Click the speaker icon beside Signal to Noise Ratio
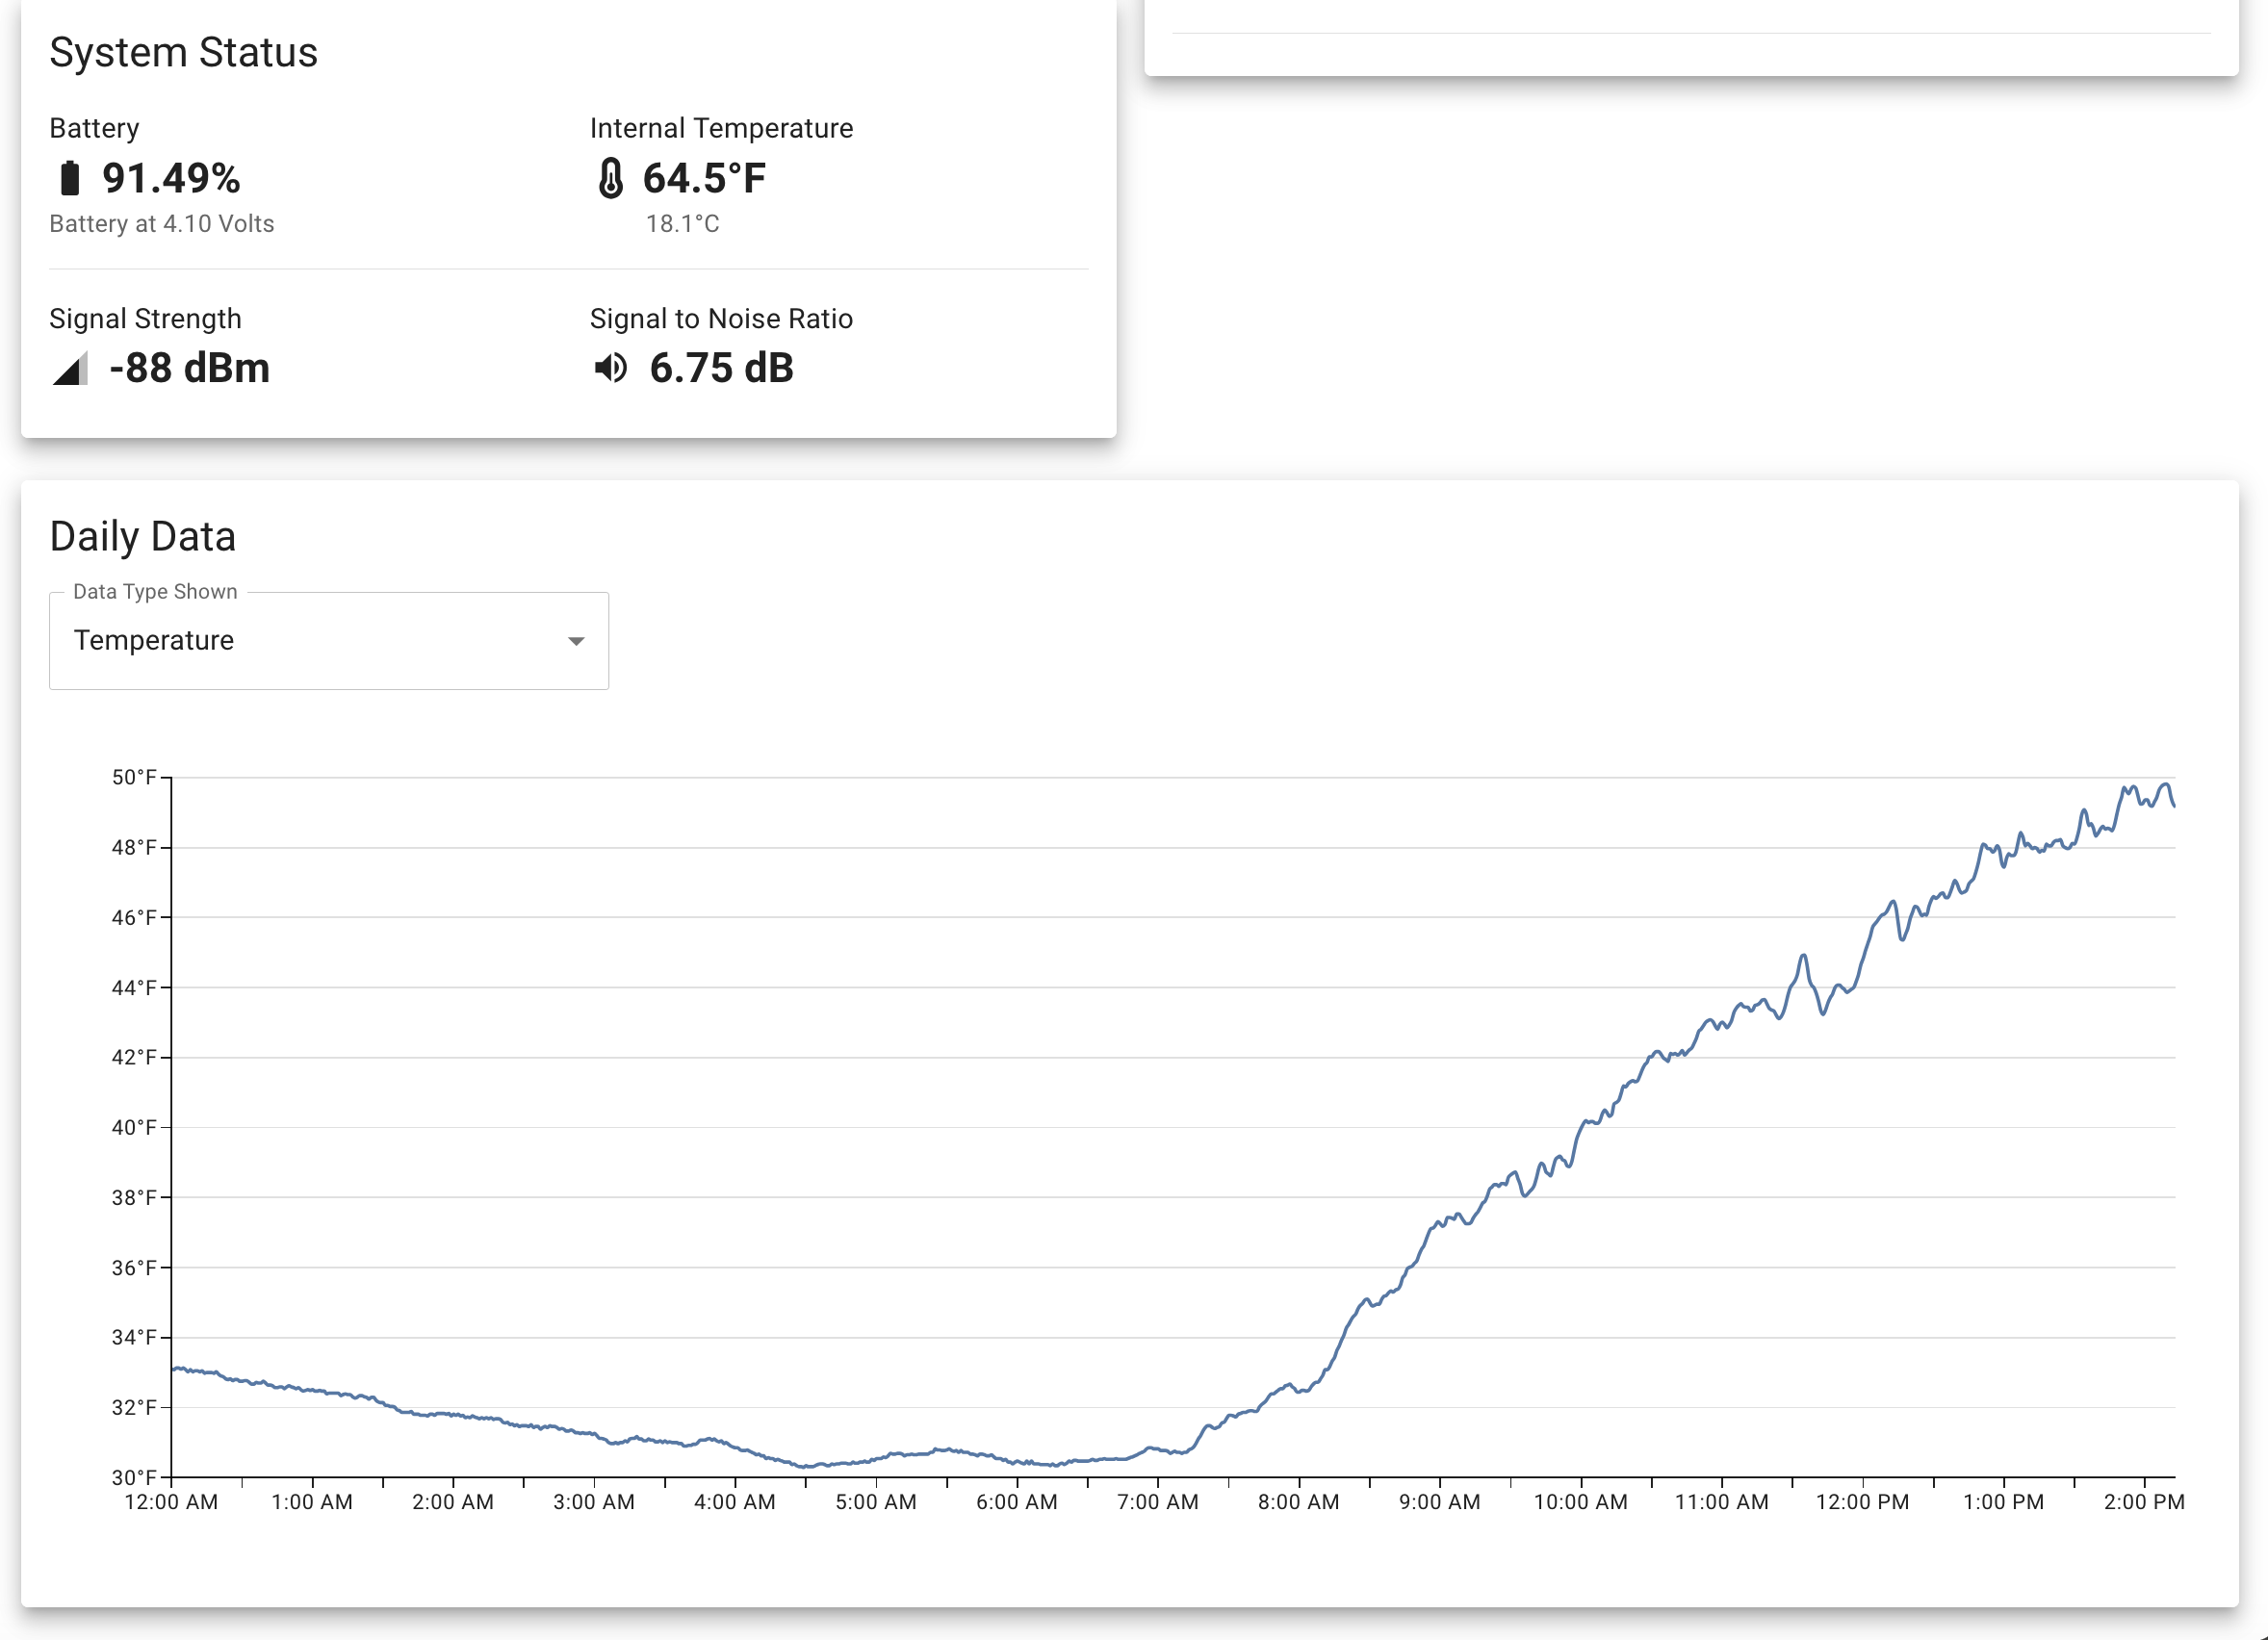The height and width of the screenshot is (1640, 2268). 612,368
